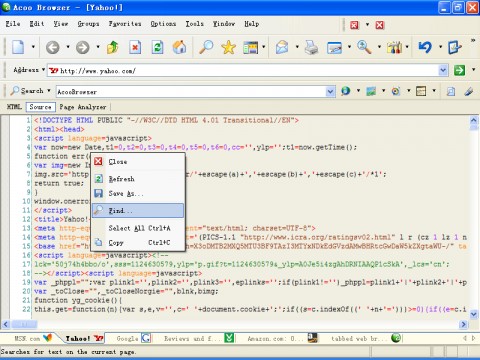Stop page loading with red X icon
This screenshot has width=480, height=360.
click(135, 47)
